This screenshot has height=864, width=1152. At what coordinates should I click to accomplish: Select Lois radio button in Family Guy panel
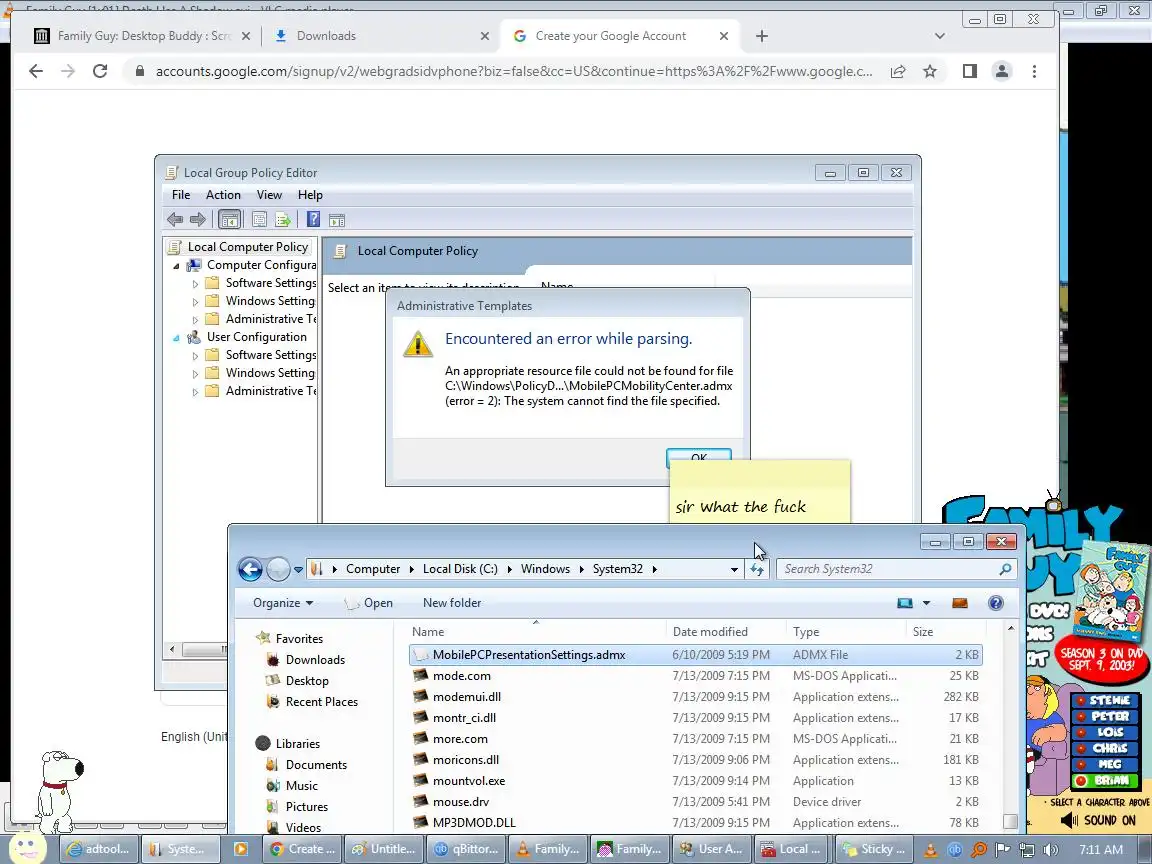coord(1081,732)
